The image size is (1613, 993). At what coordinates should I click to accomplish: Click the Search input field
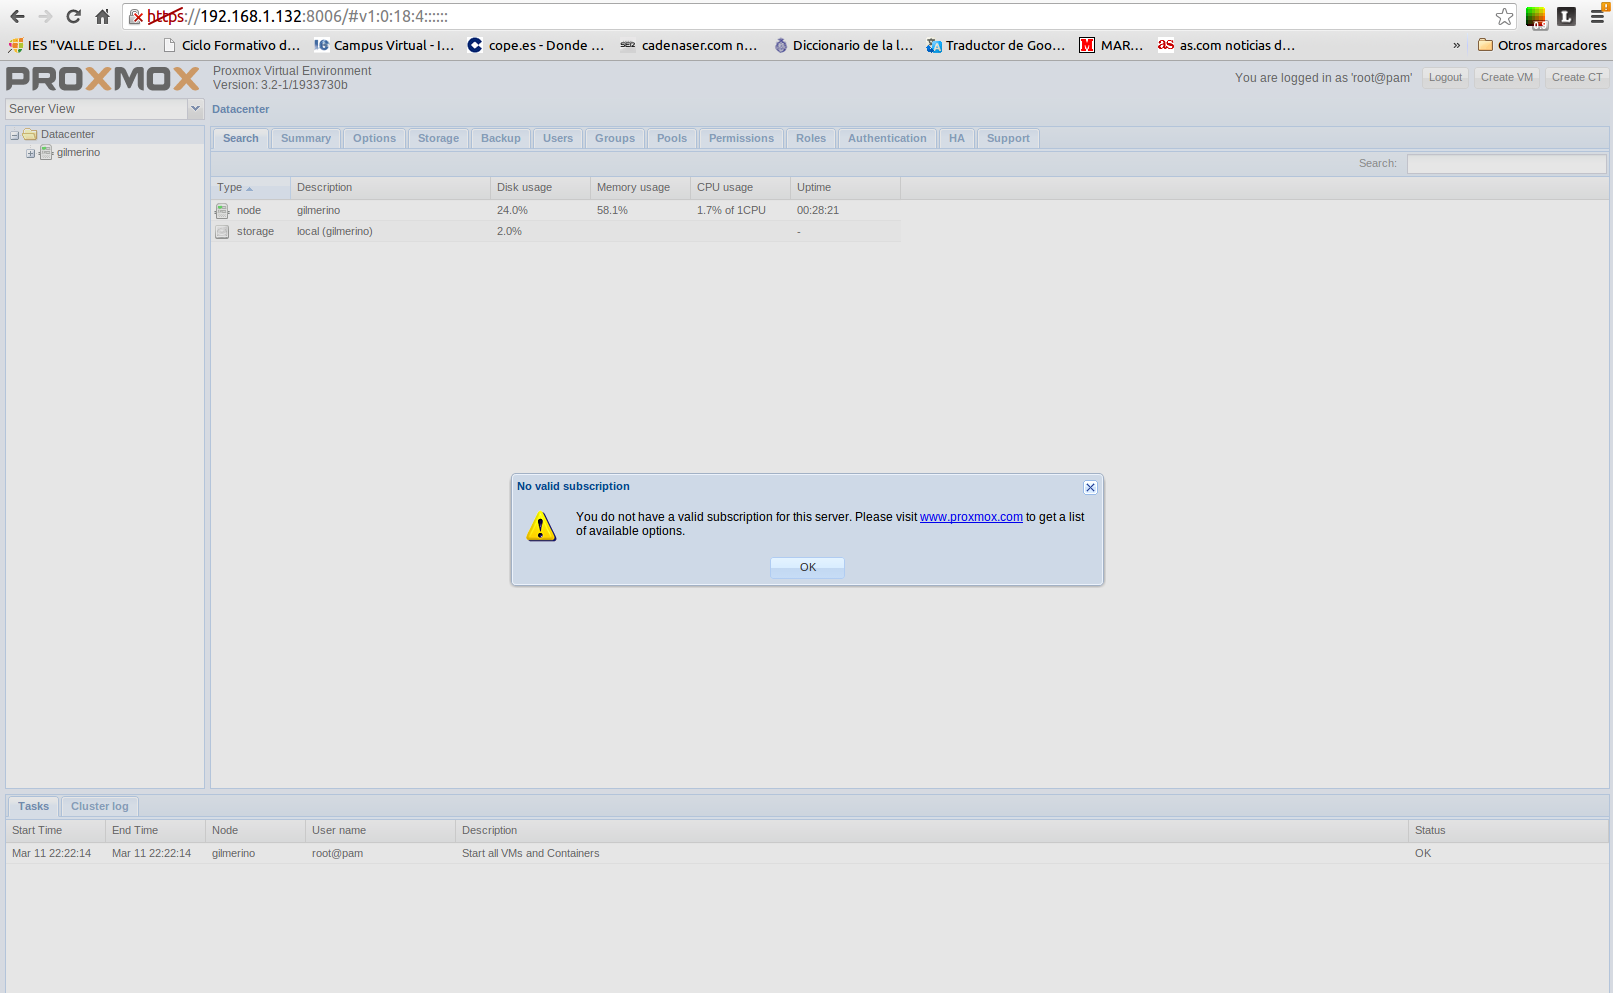point(1505,164)
